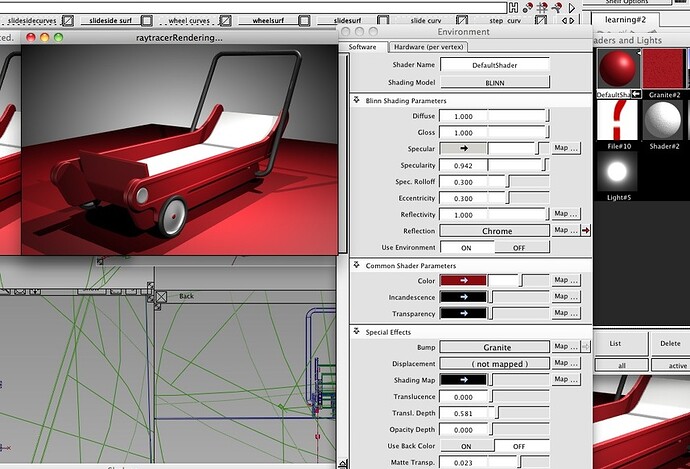Viewport: 690px width, 469px height.
Task: Click the arrow icon beside Bump Map button
Action: (x=586, y=347)
